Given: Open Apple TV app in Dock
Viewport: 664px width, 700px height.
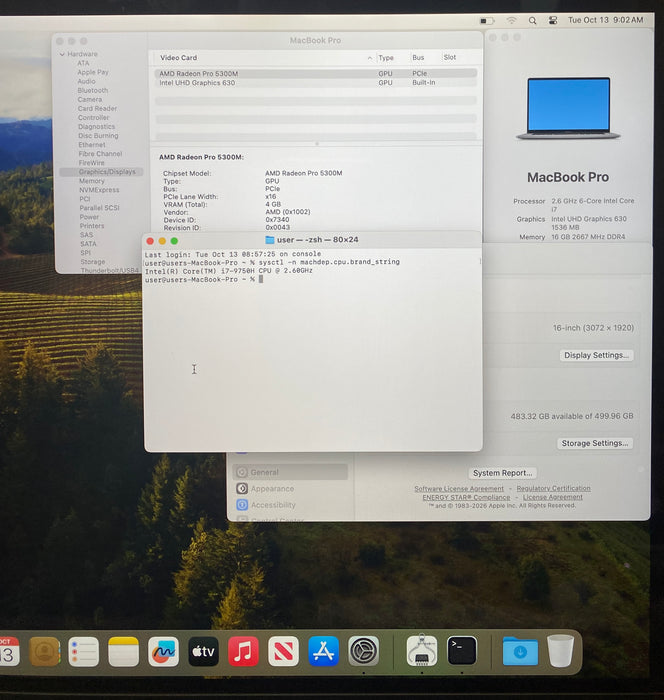Looking at the screenshot, I should point(203,652).
